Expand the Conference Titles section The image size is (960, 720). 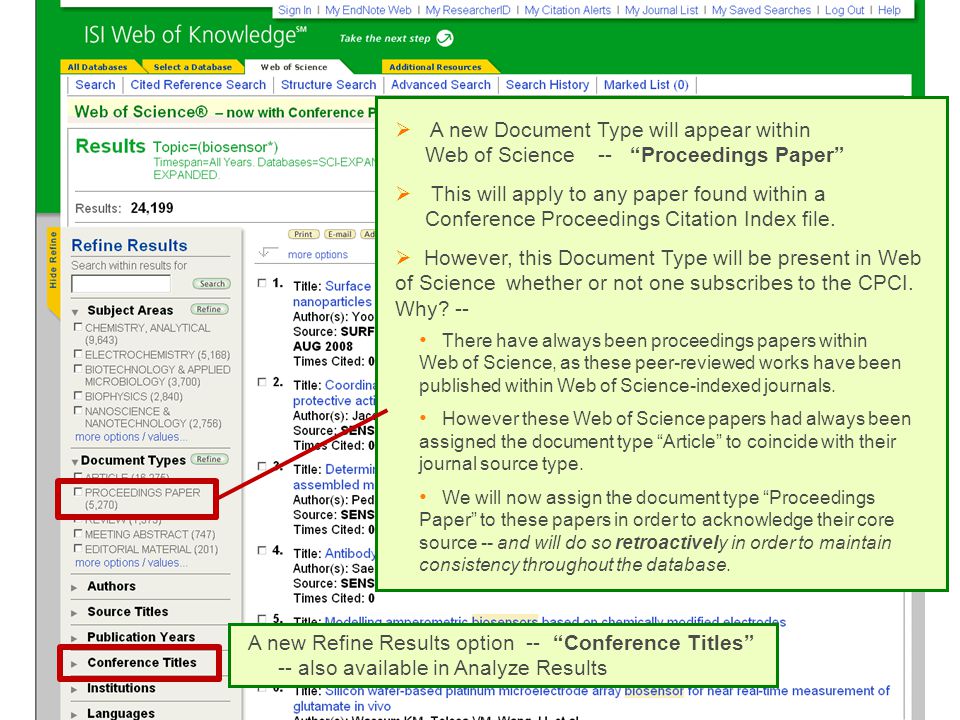tap(74, 664)
